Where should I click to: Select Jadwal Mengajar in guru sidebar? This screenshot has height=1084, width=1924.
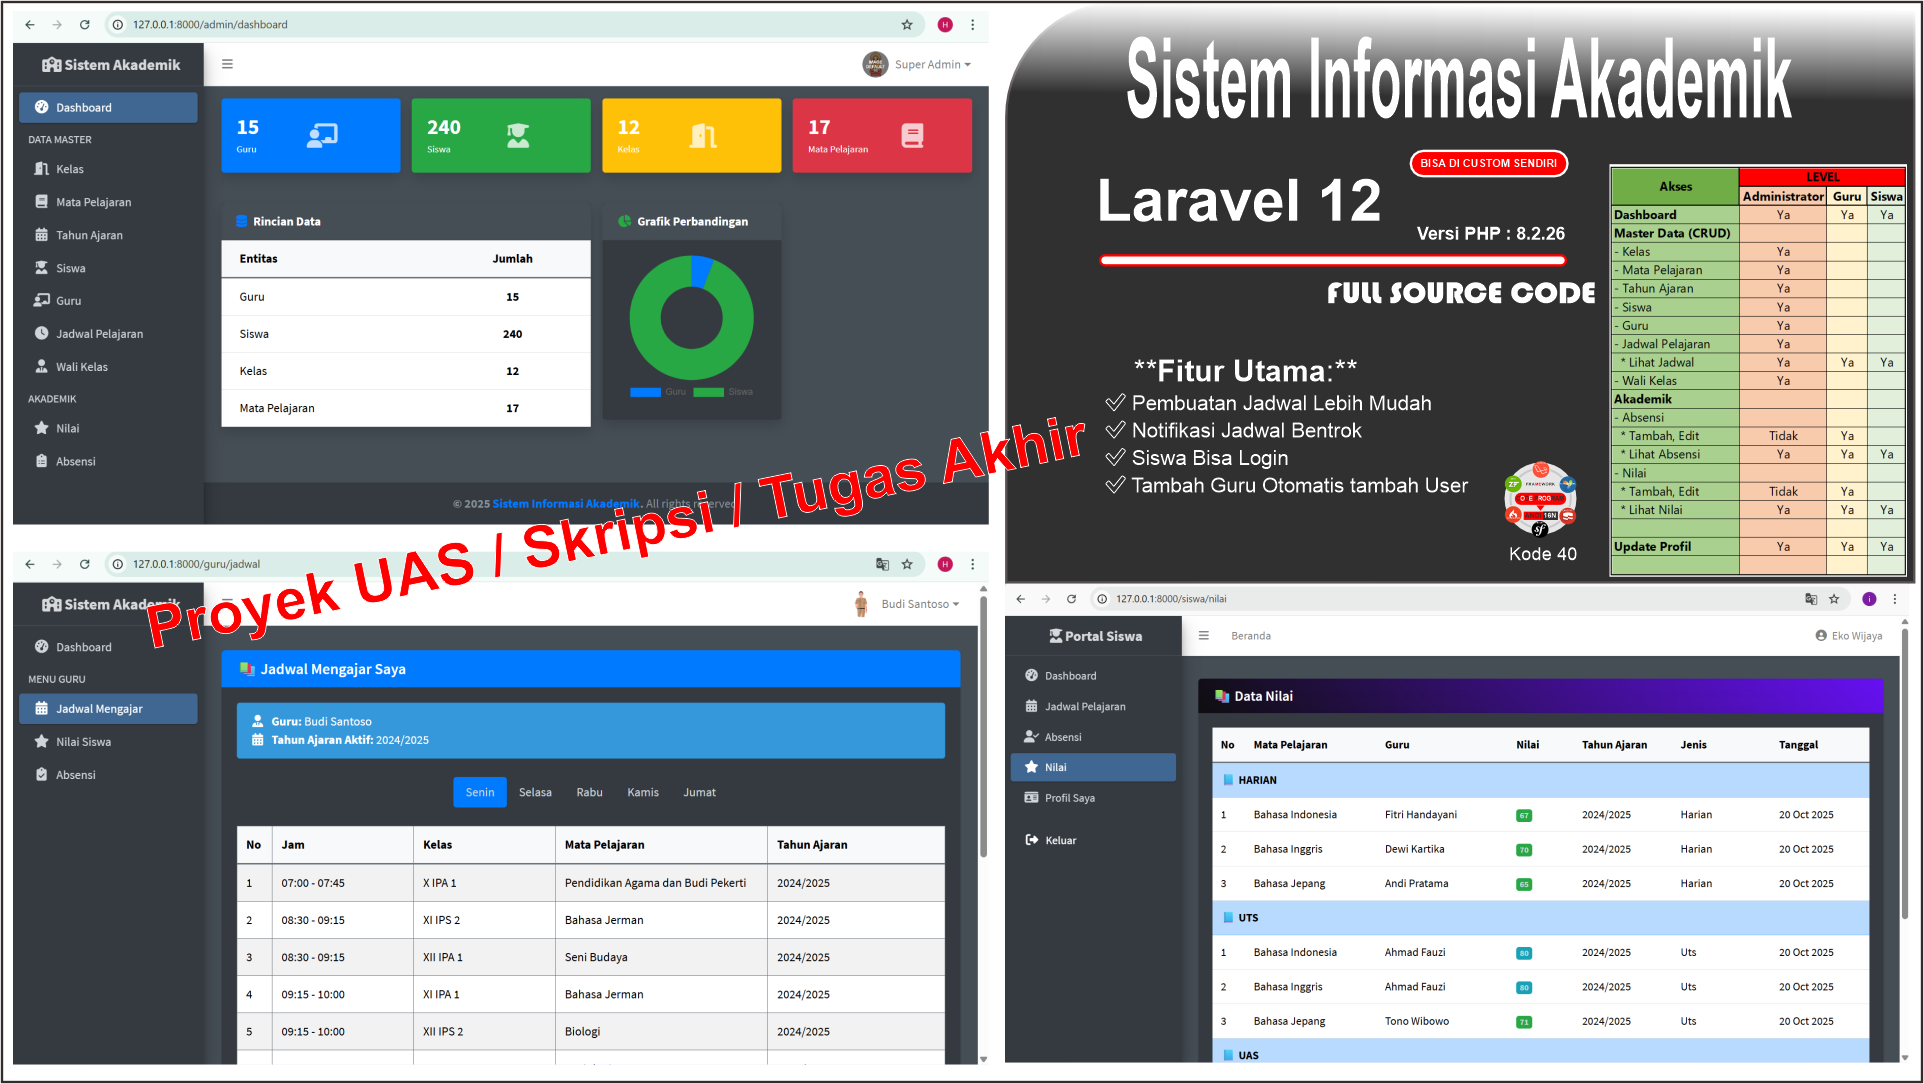tap(108, 708)
